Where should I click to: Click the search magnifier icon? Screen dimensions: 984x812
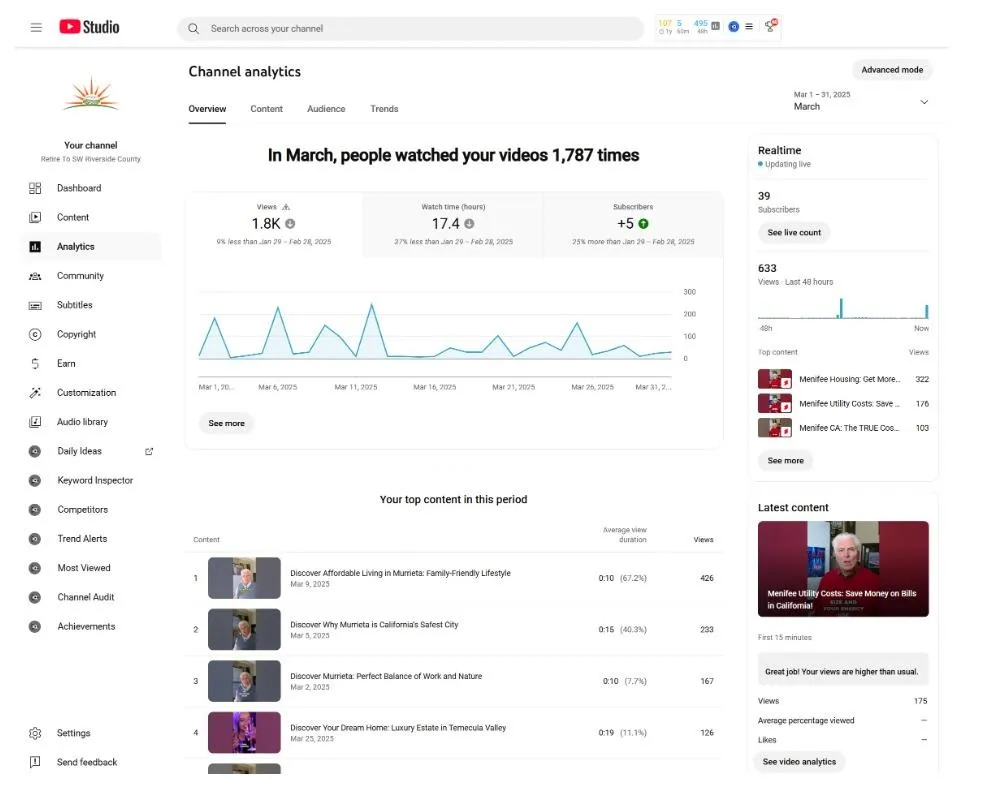194,29
